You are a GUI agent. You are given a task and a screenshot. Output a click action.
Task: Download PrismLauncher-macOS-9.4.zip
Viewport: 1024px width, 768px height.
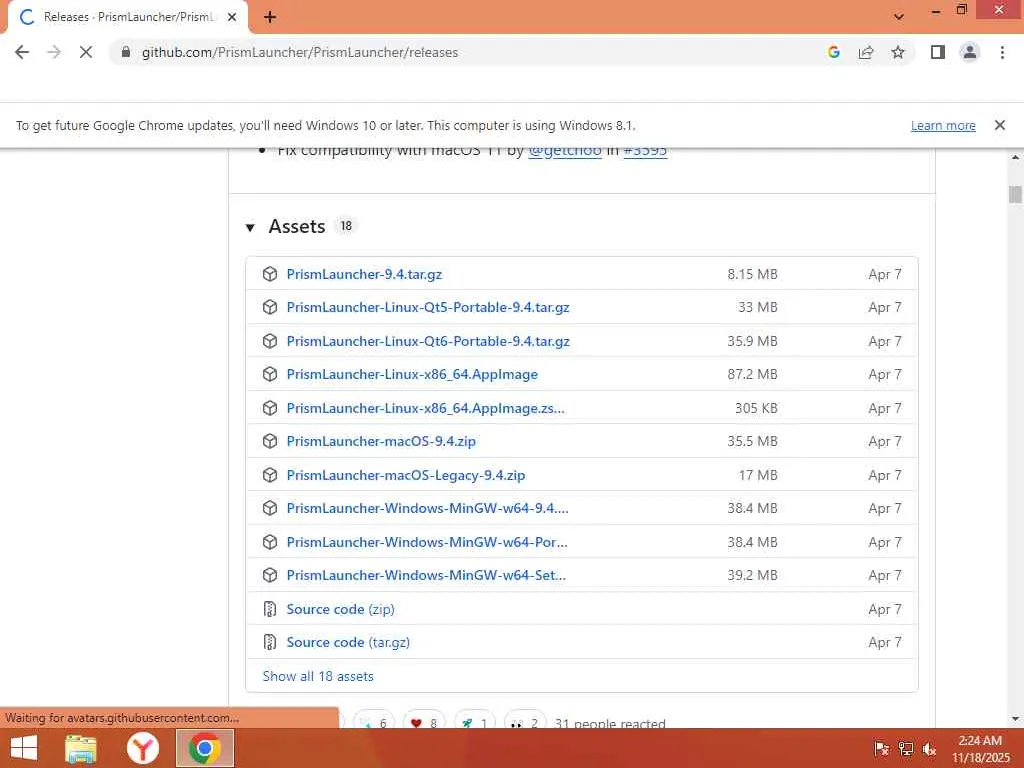point(381,441)
